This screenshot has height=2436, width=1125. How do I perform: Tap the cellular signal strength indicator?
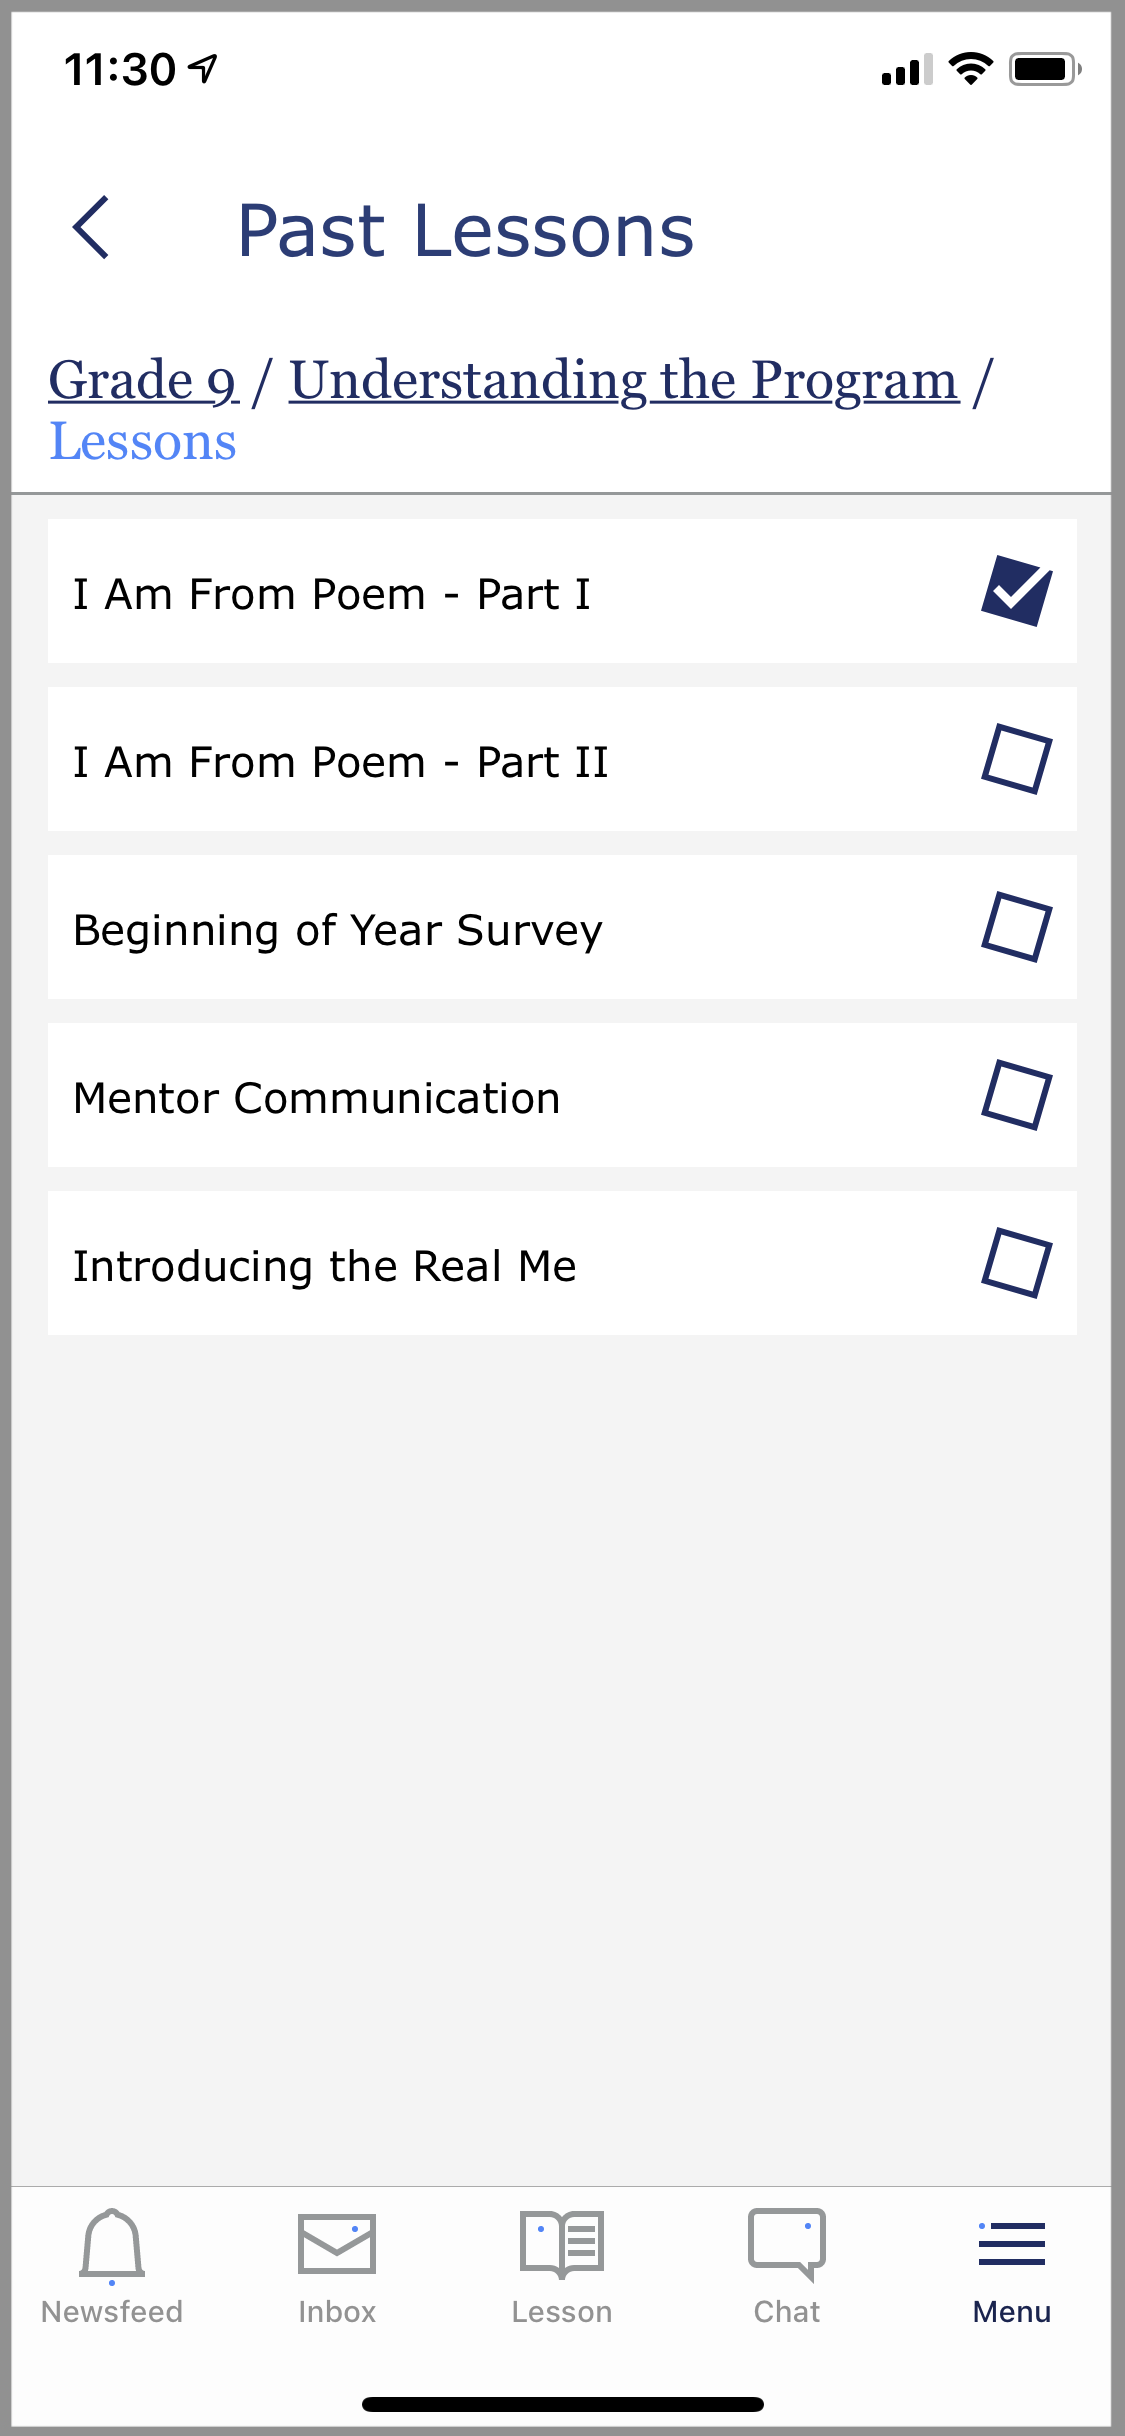pos(906,70)
